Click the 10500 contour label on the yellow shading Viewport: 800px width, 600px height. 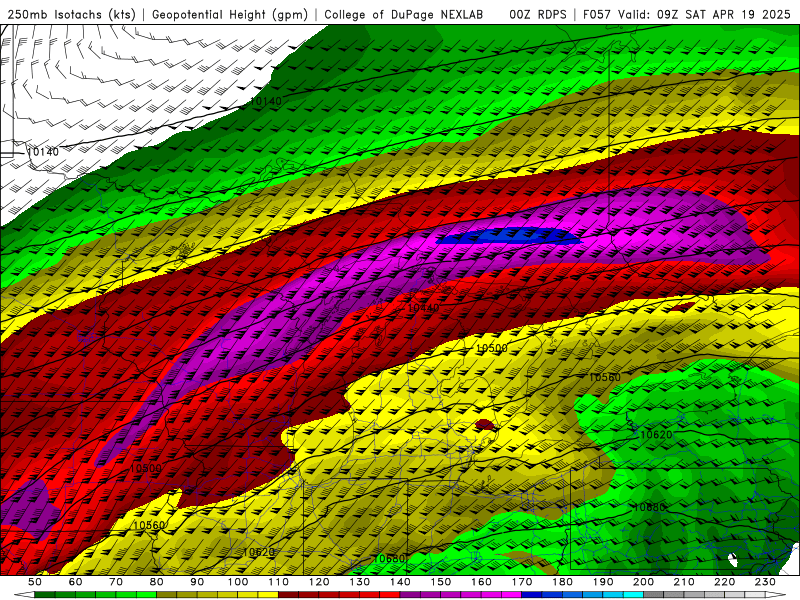(x=492, y=348)
